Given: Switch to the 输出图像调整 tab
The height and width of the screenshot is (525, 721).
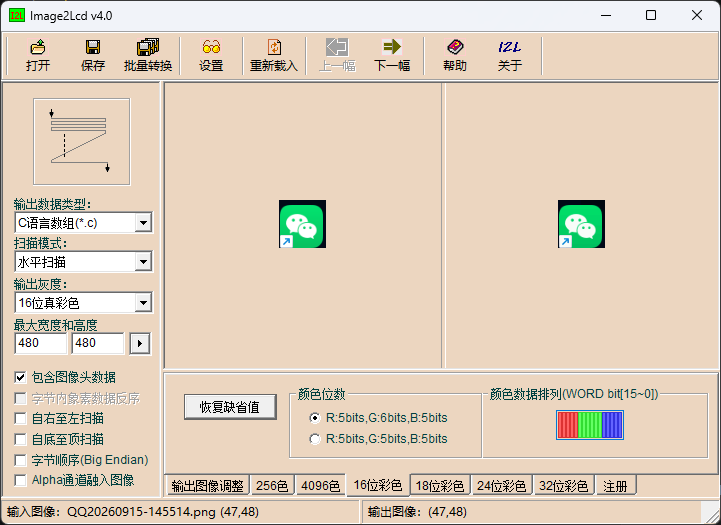Looking at the screenshot, I should click(207, 485).
